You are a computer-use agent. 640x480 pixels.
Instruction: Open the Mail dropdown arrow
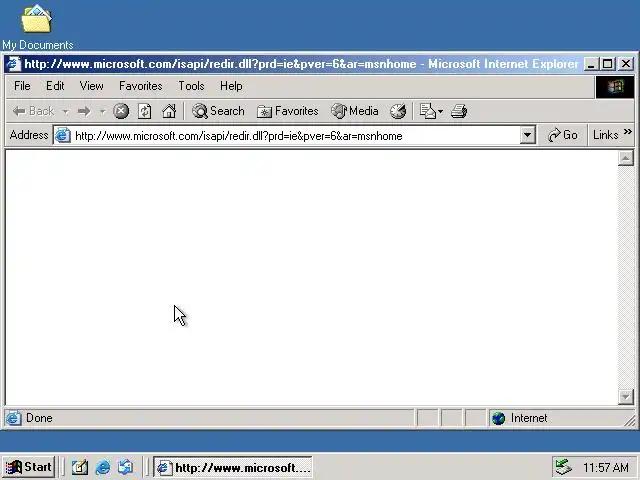pos(440,111)
